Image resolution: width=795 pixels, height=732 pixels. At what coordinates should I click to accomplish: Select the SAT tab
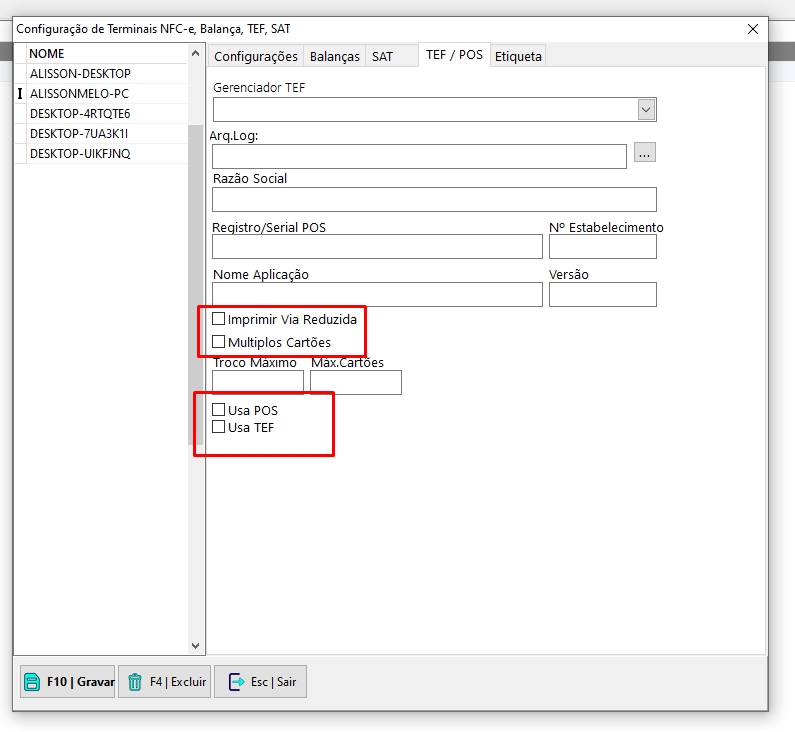point(383,57)
